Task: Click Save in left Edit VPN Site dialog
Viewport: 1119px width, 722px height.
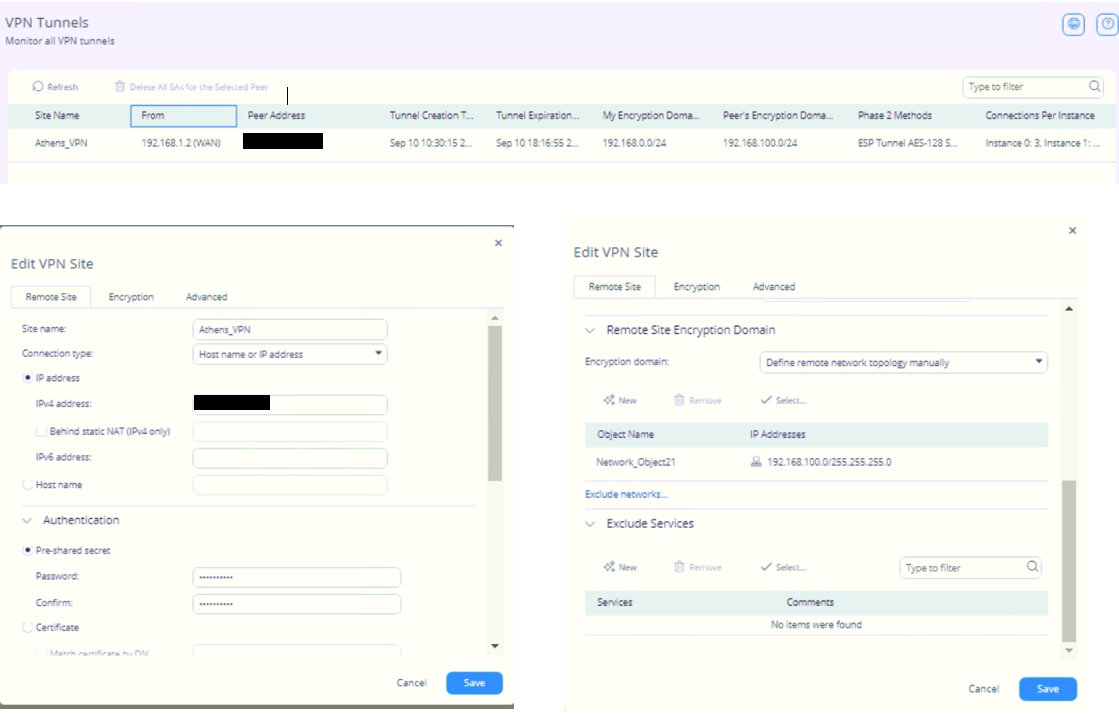Action: tap(475, 683)
